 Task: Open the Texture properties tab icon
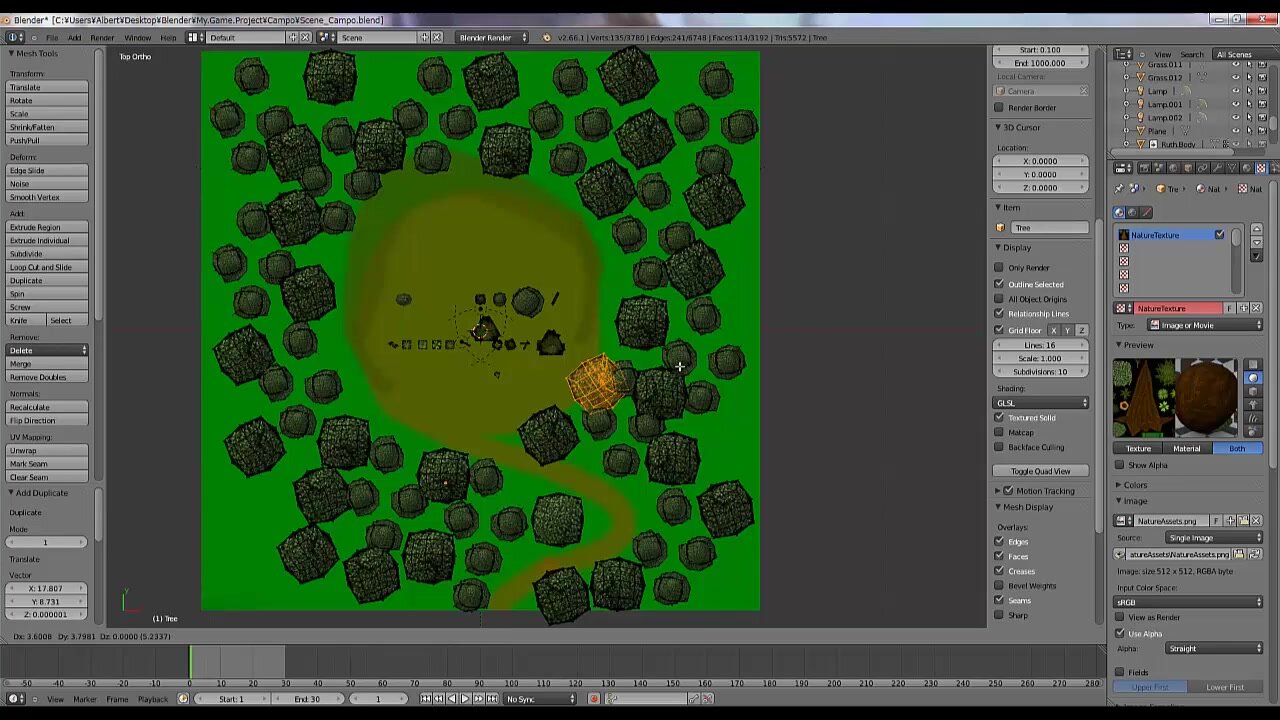tap(1261, 168)
